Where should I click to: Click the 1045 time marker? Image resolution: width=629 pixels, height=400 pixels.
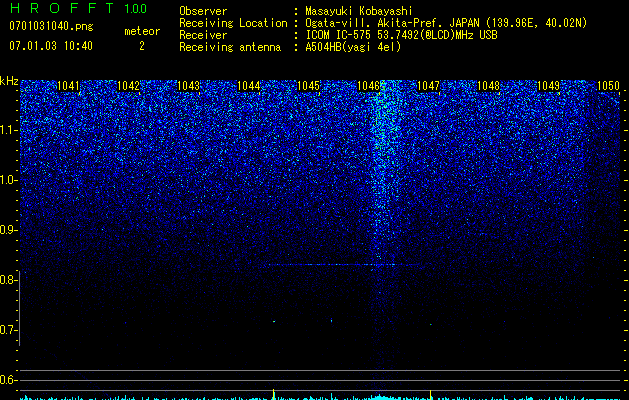pyautogui.click(x=308, y=86)
